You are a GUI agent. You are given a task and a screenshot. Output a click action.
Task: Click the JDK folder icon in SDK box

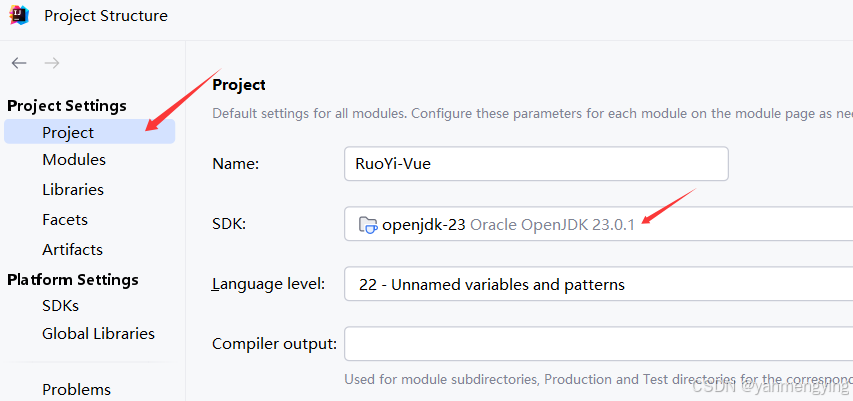click(368, 224)
